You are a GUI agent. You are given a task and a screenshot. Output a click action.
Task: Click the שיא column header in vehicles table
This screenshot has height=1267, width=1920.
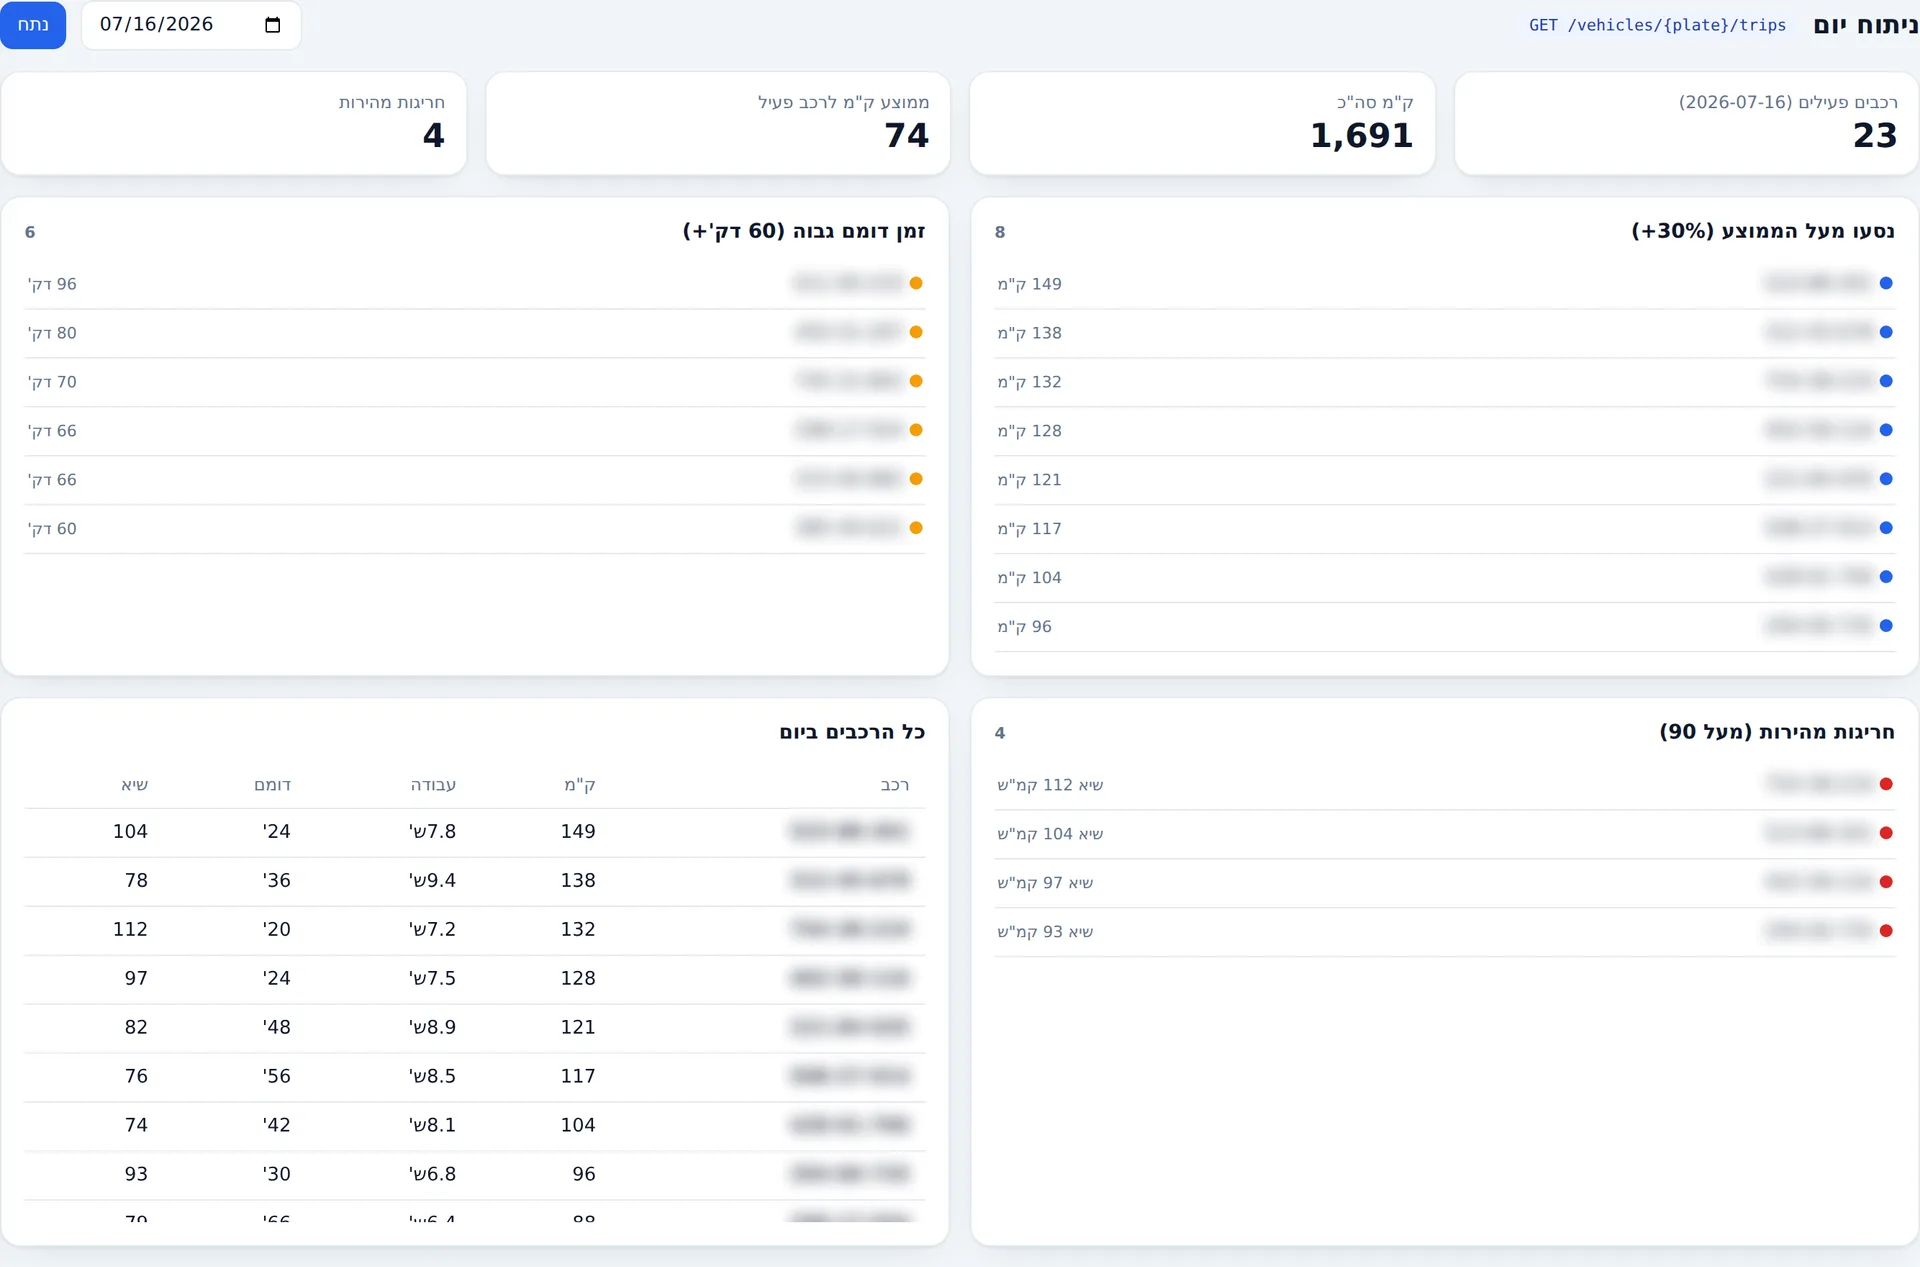(135, 785)
